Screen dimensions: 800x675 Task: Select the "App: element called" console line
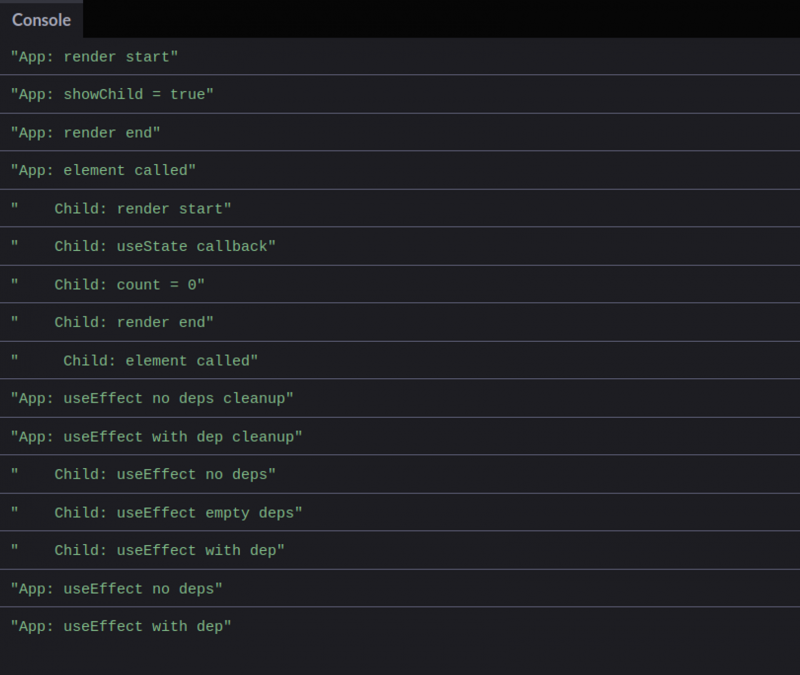click(400, 170)
